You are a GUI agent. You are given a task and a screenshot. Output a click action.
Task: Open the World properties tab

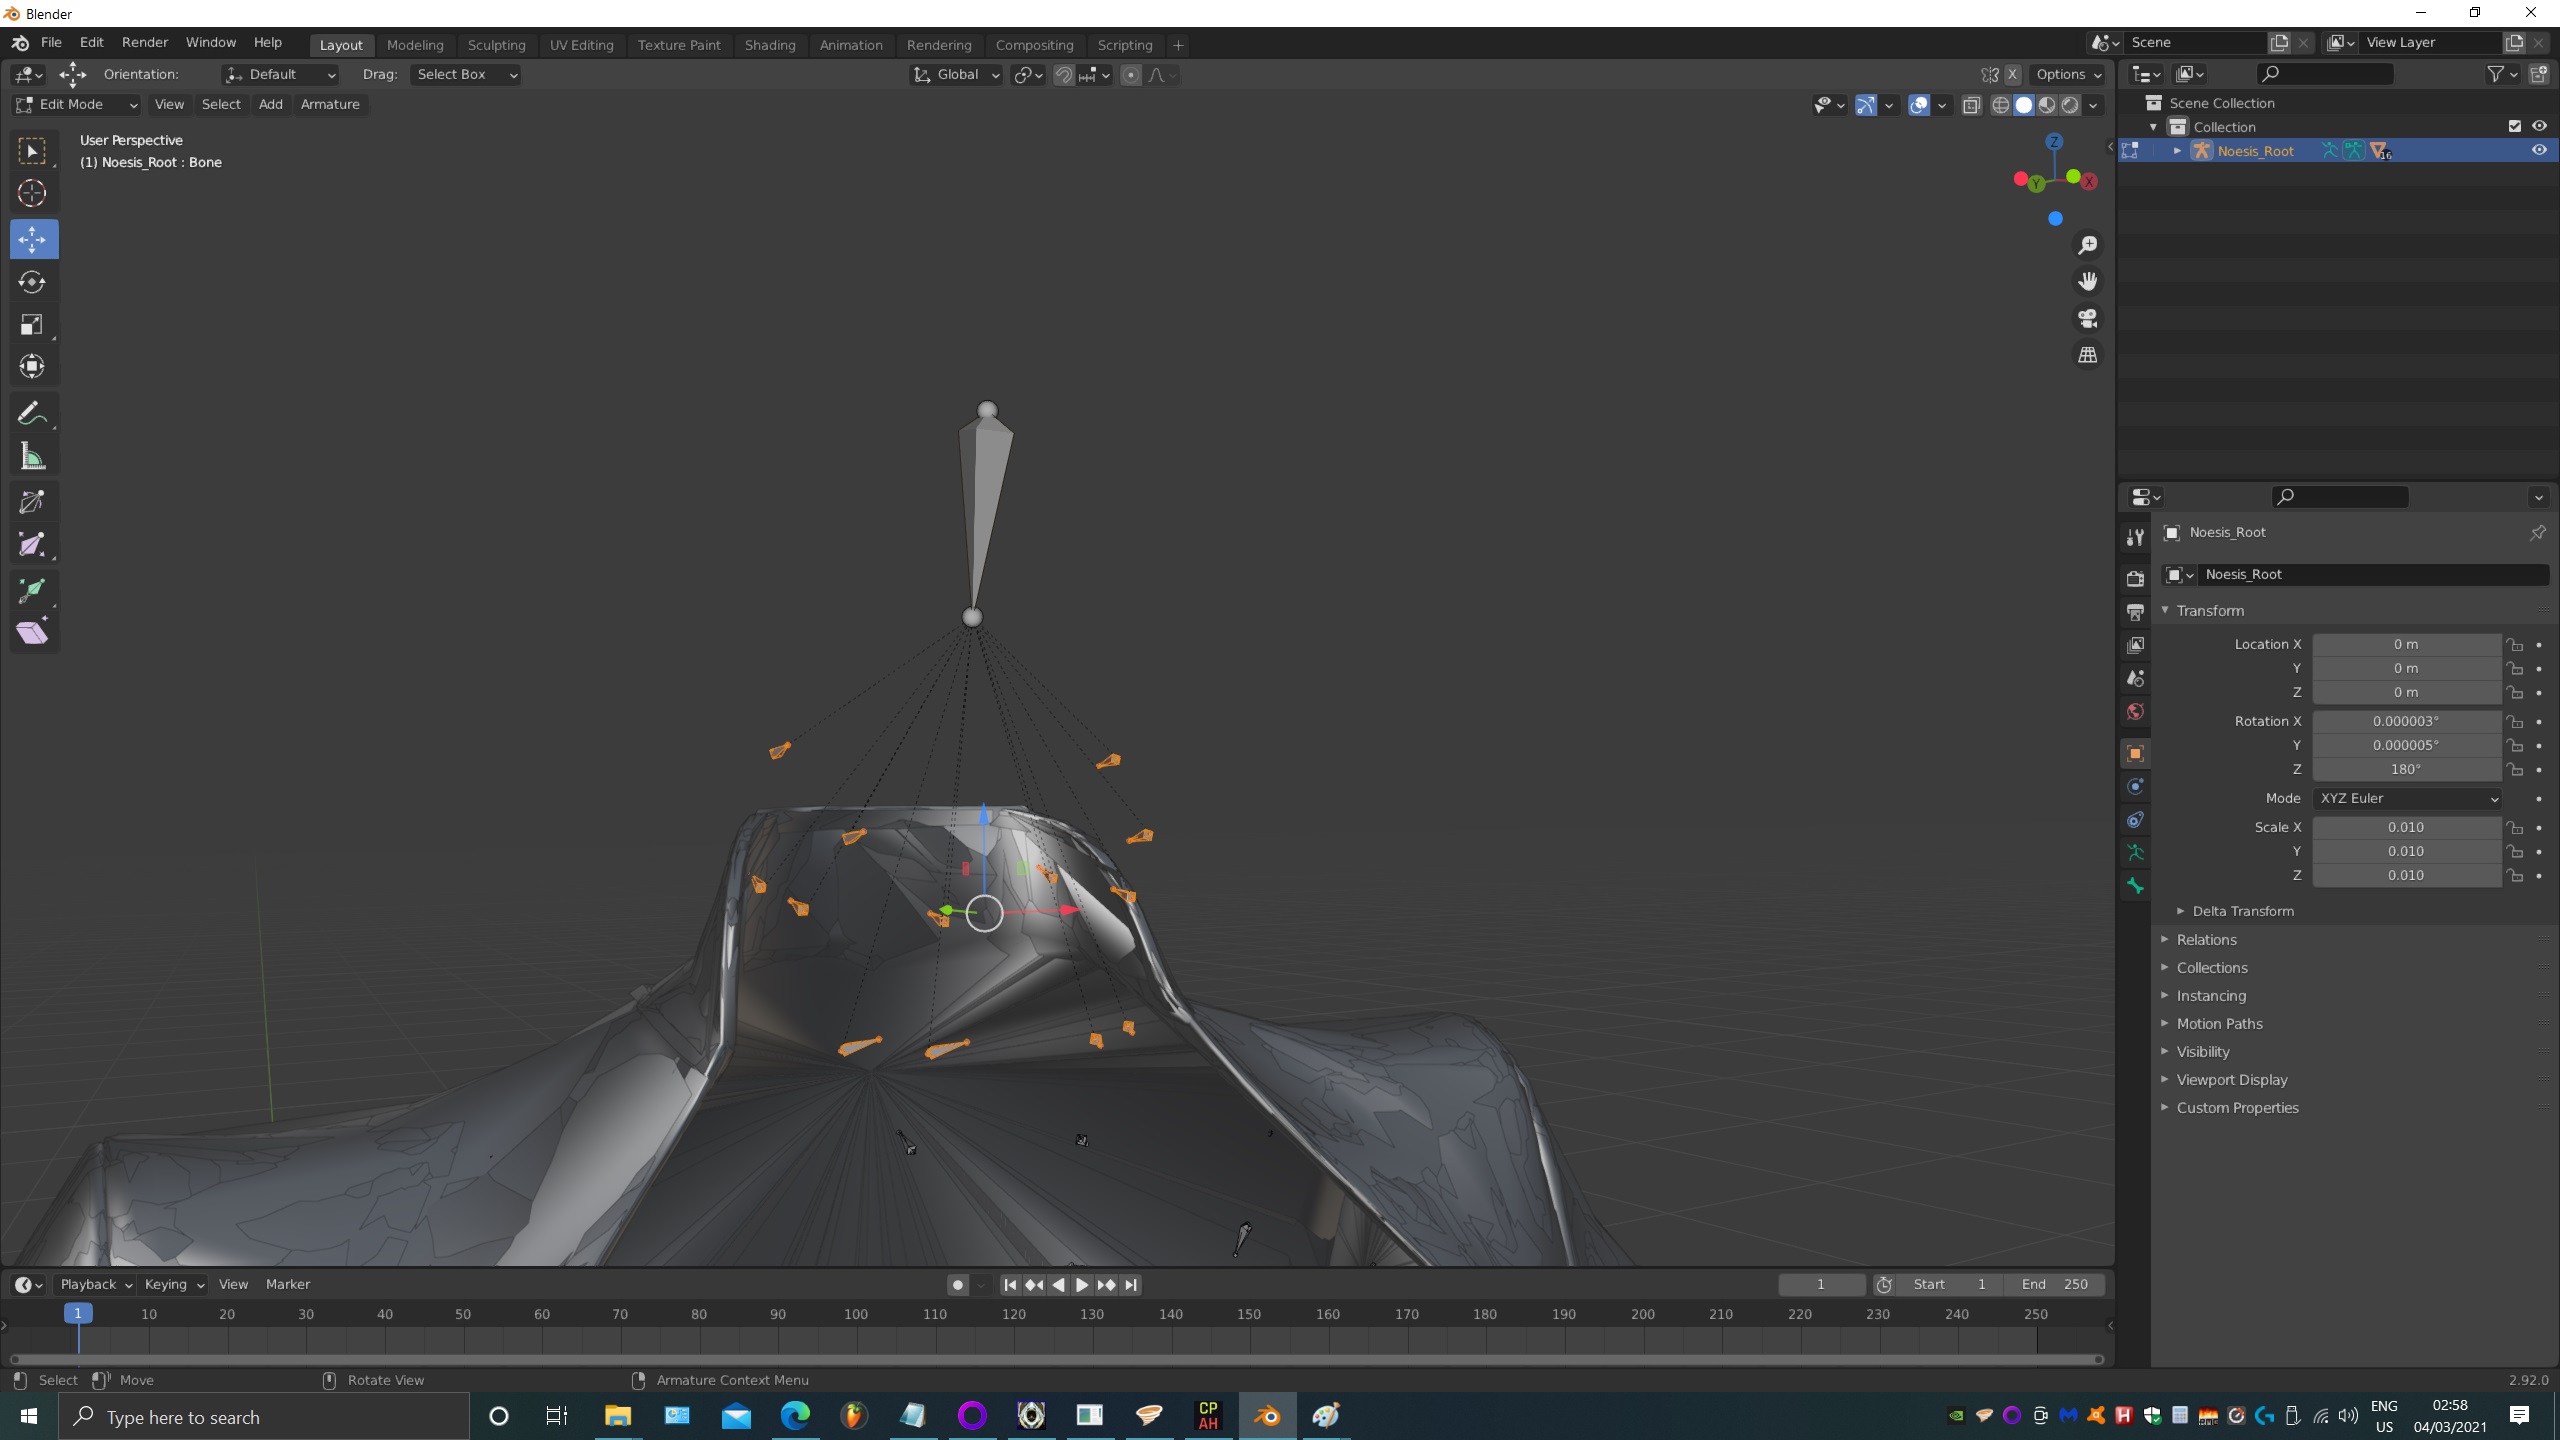tap(2135, 711)
